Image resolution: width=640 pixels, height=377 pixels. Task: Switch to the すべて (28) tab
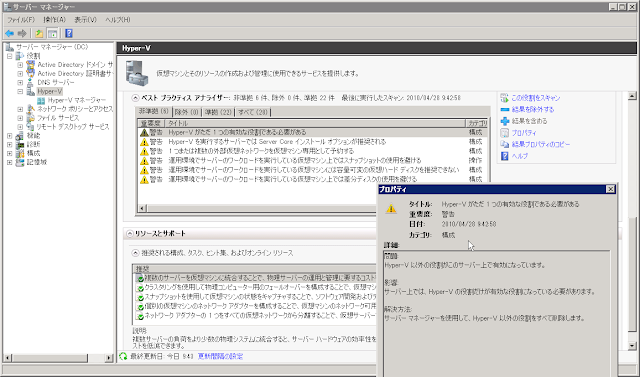[253, 112]
